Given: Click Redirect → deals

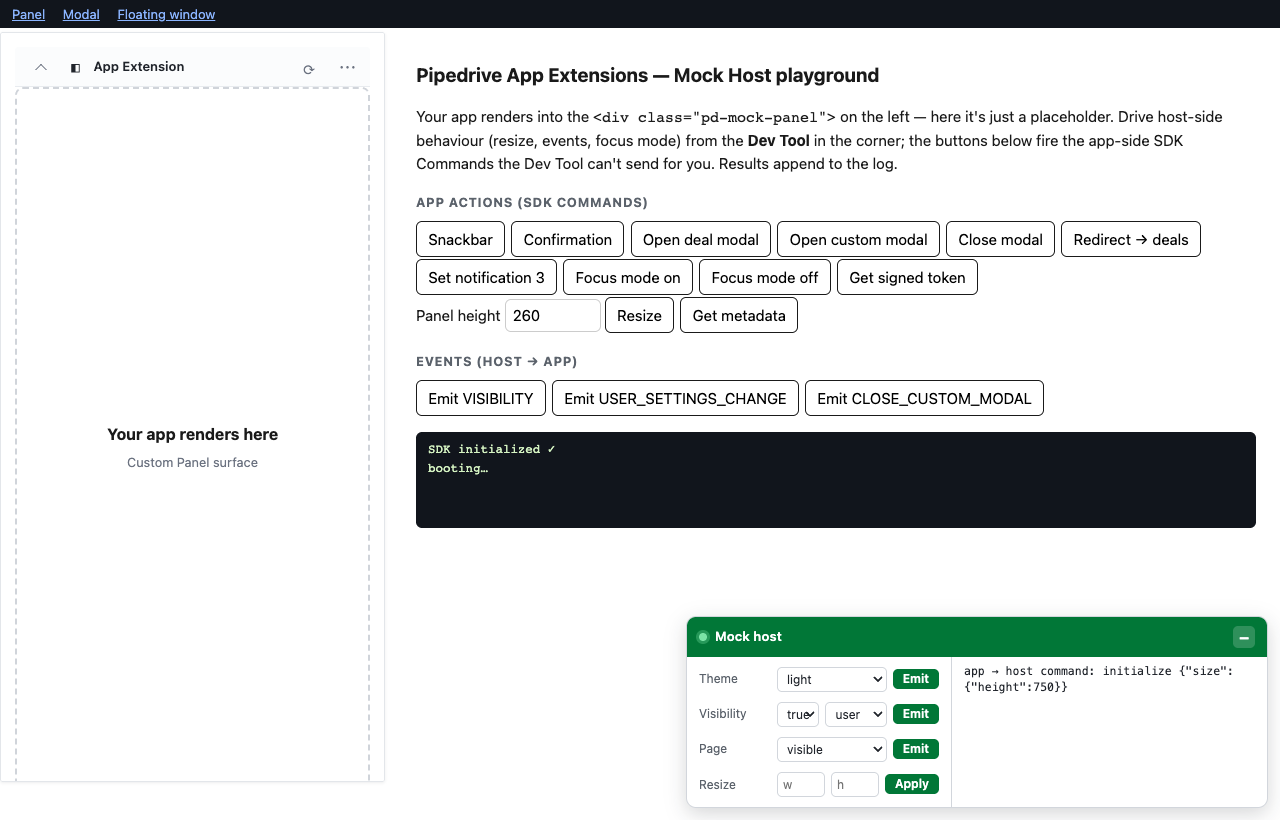Looking at the screenshot, I should 1131,240.
